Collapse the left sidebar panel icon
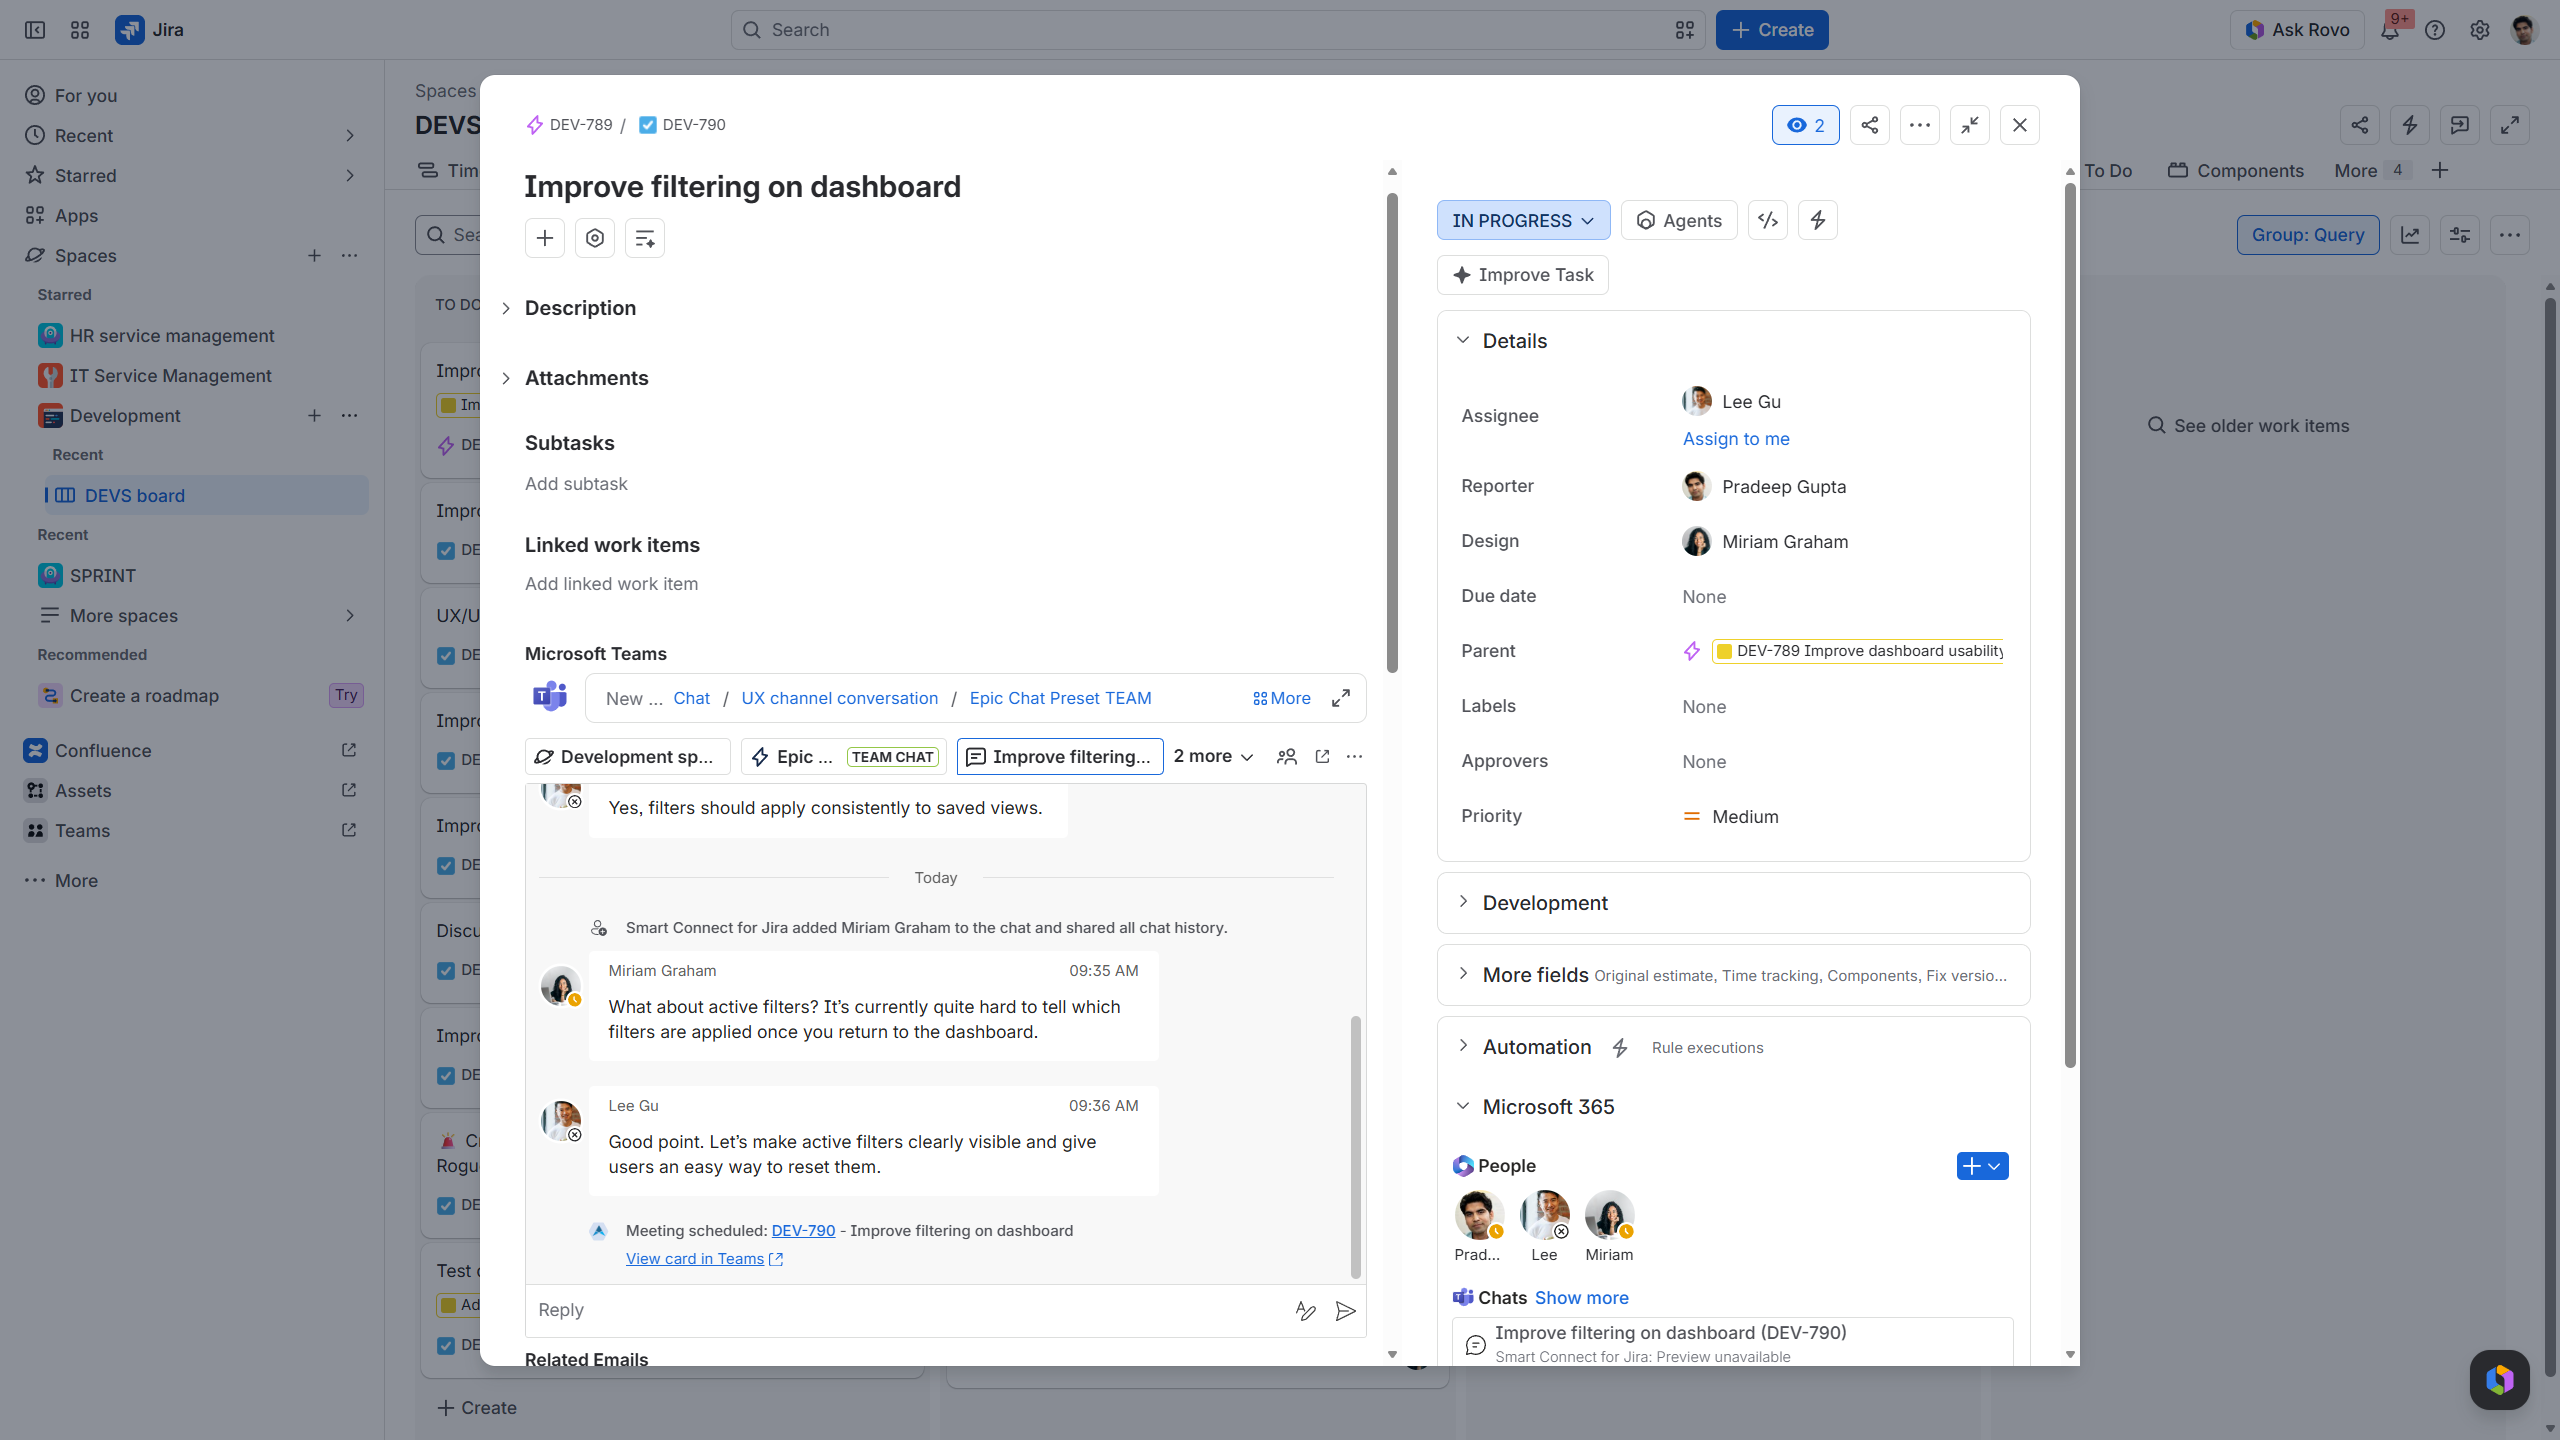Image resolution: width=2560 pixels, height=1440 pixels. point(35,30)
